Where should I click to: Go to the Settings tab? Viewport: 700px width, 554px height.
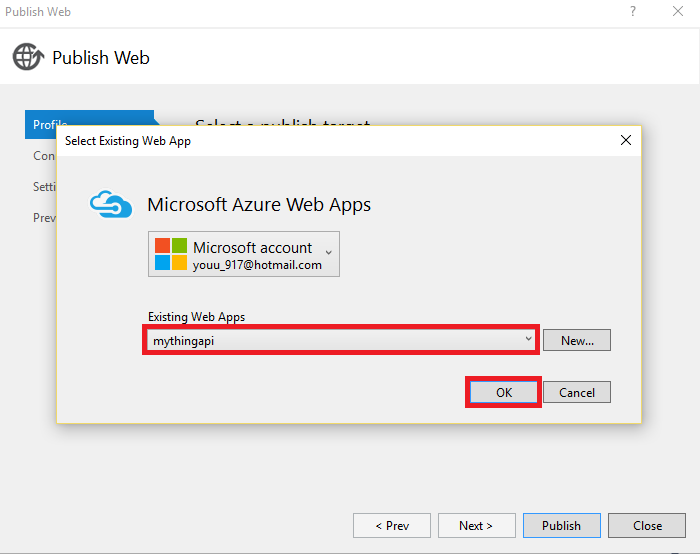(x=44, y=187)
